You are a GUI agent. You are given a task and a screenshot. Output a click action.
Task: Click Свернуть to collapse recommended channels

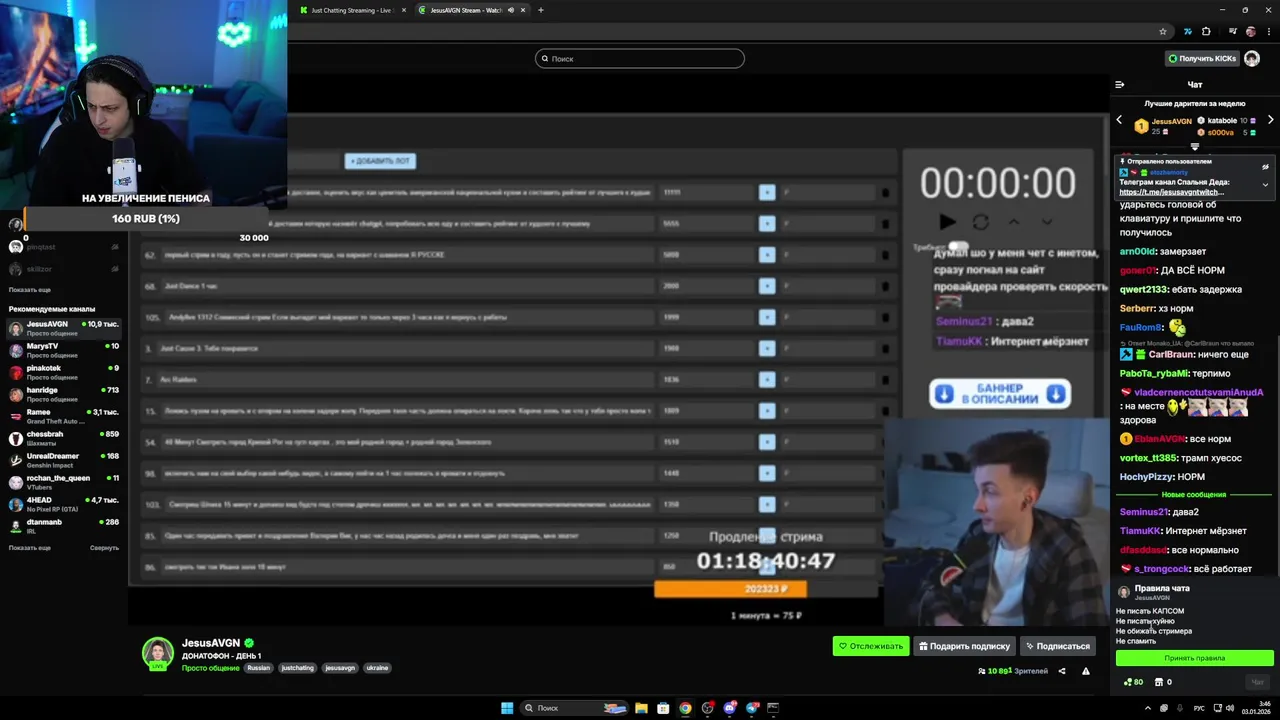click(104, 548)
